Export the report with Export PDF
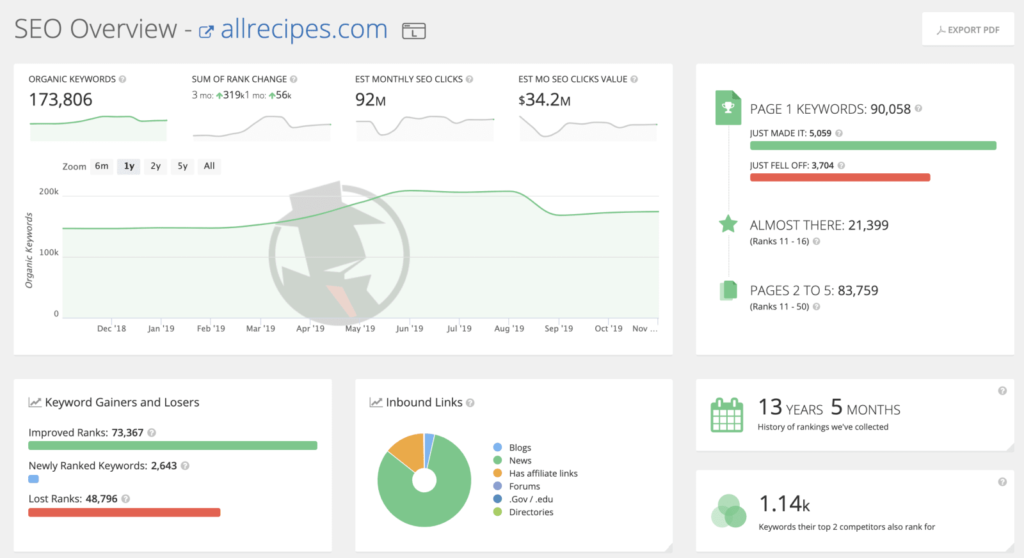 [x=968, y=29]
